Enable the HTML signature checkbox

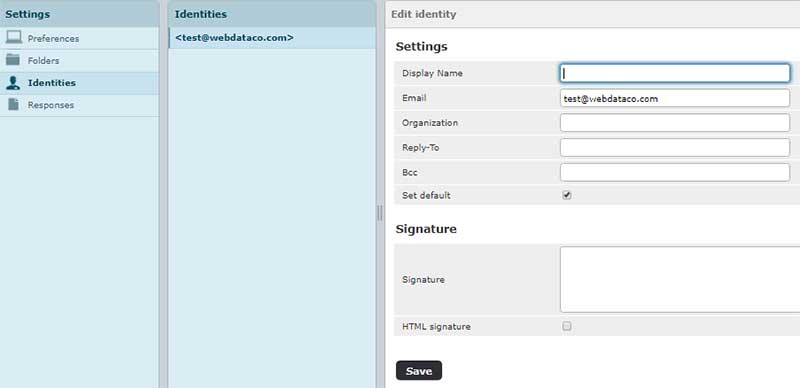tap(567, 326)
